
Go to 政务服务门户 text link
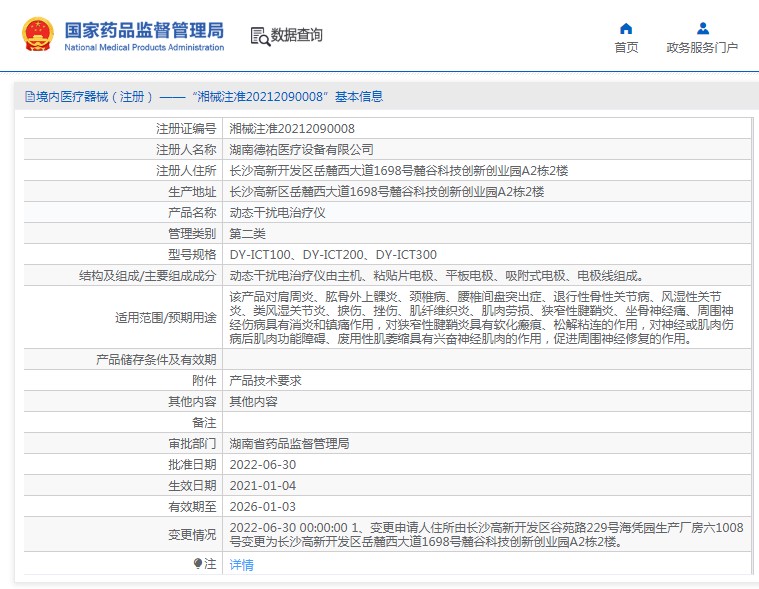pos(702,47)
